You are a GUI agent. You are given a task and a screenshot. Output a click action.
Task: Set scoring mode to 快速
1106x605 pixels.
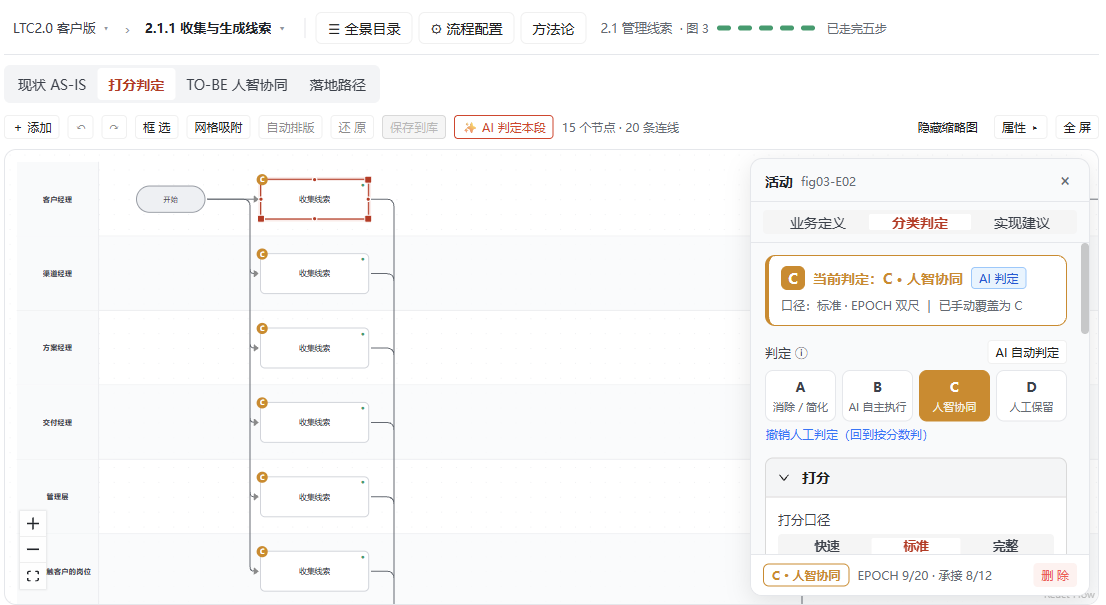(827, 546)
